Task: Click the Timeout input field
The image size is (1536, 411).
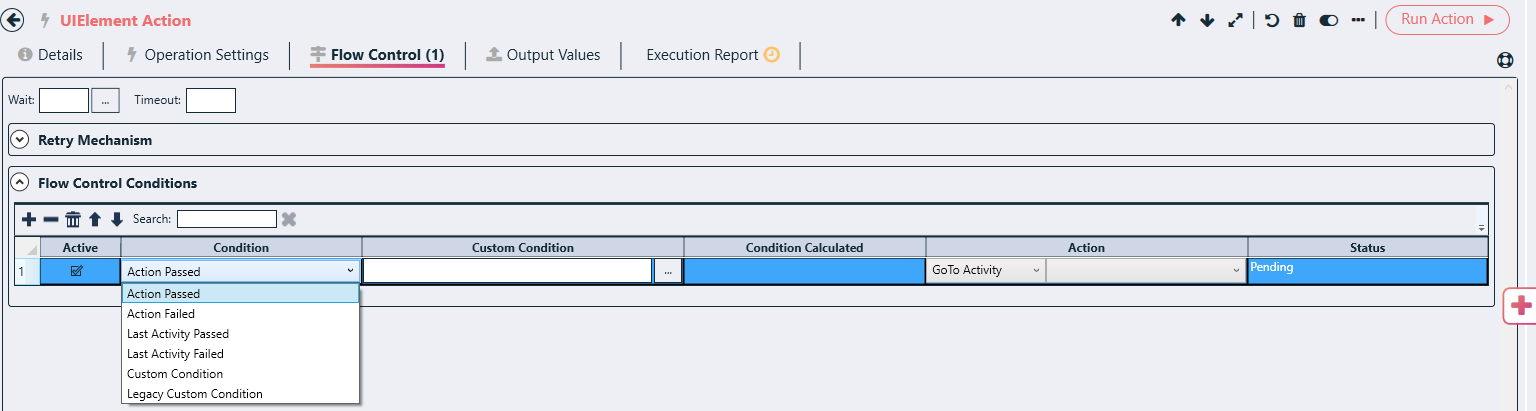Action: 210,100
